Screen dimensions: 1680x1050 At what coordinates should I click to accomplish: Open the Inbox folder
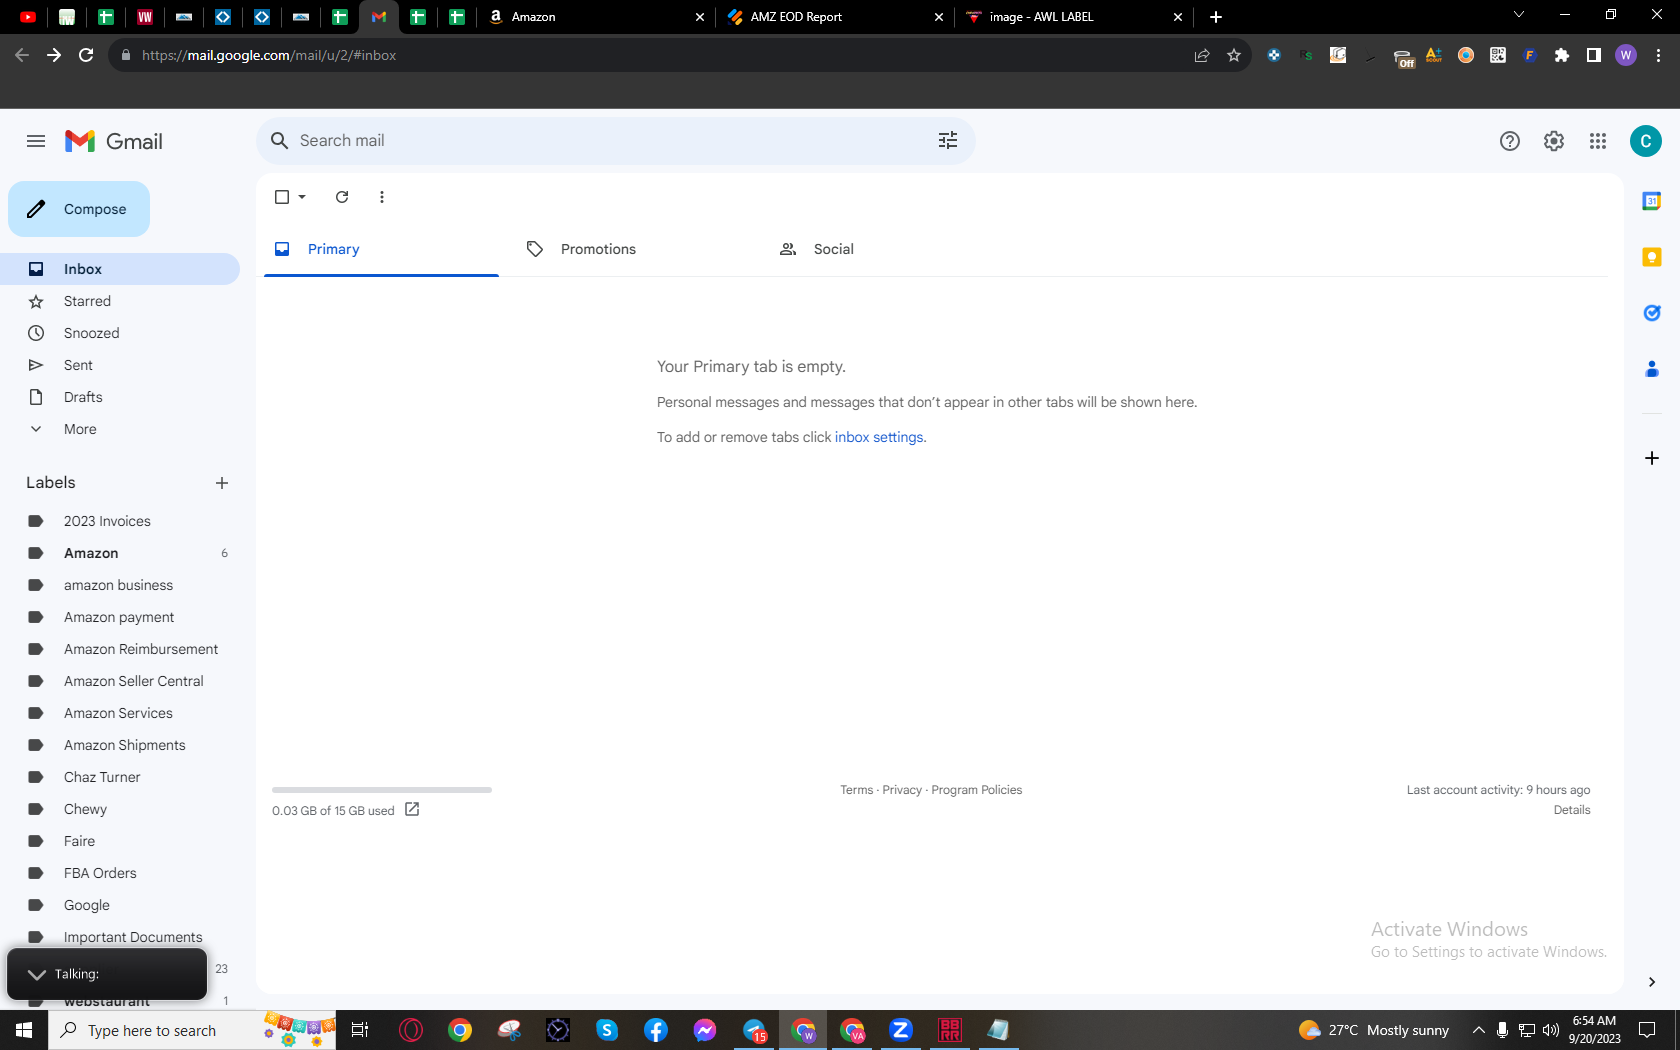tap(120, 269)
